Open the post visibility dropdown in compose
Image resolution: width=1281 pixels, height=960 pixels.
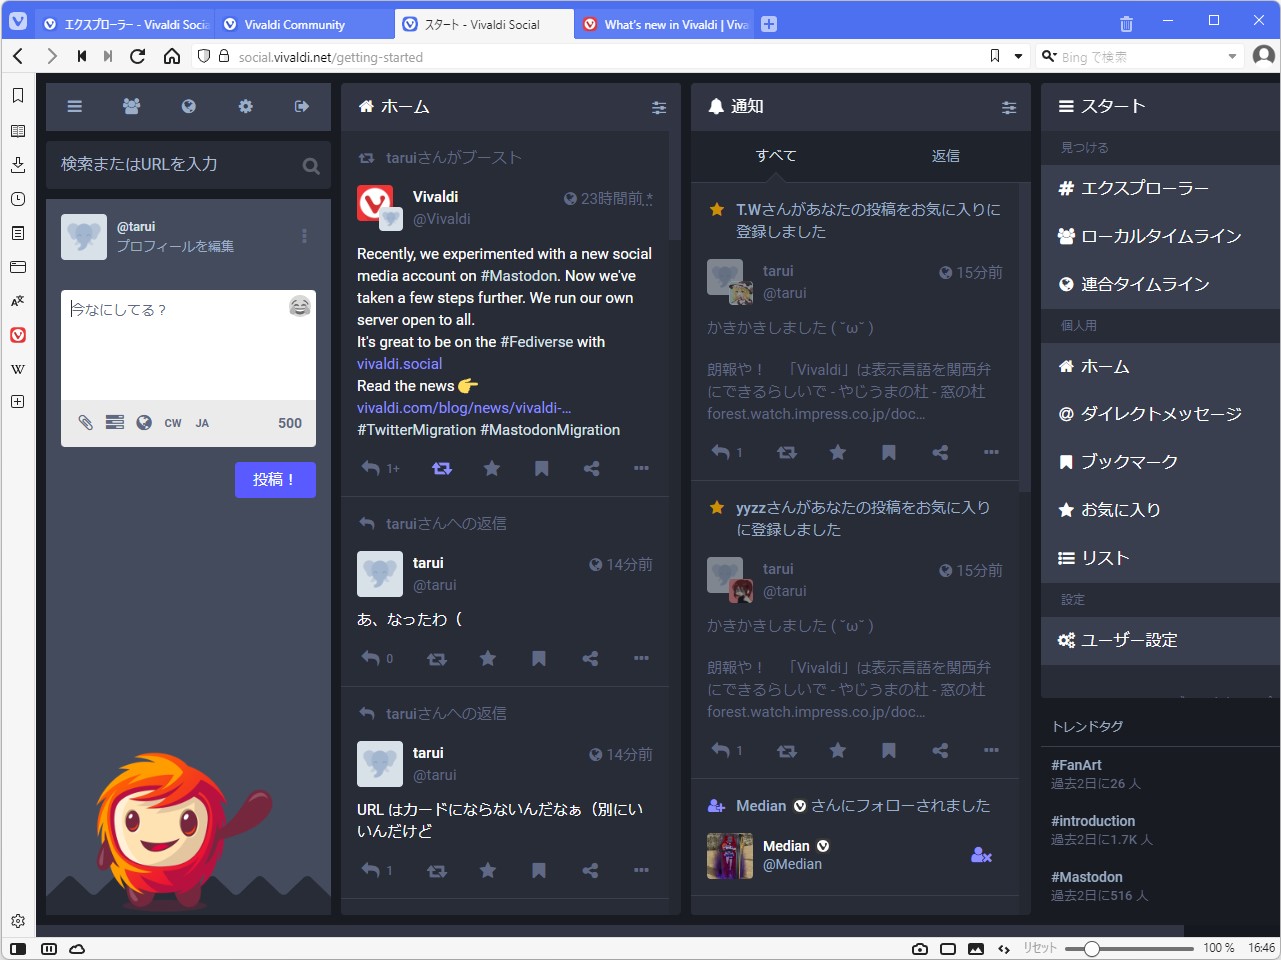coord(143,423)
